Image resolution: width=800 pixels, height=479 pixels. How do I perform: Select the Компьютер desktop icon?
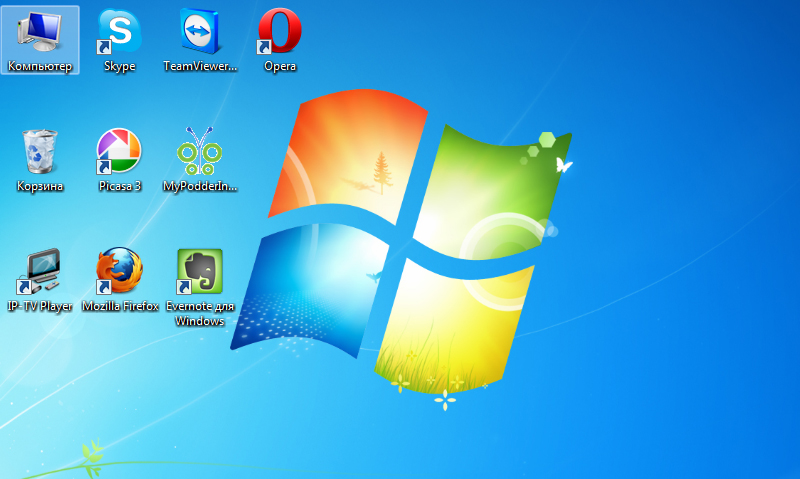[x=40, y=31]
